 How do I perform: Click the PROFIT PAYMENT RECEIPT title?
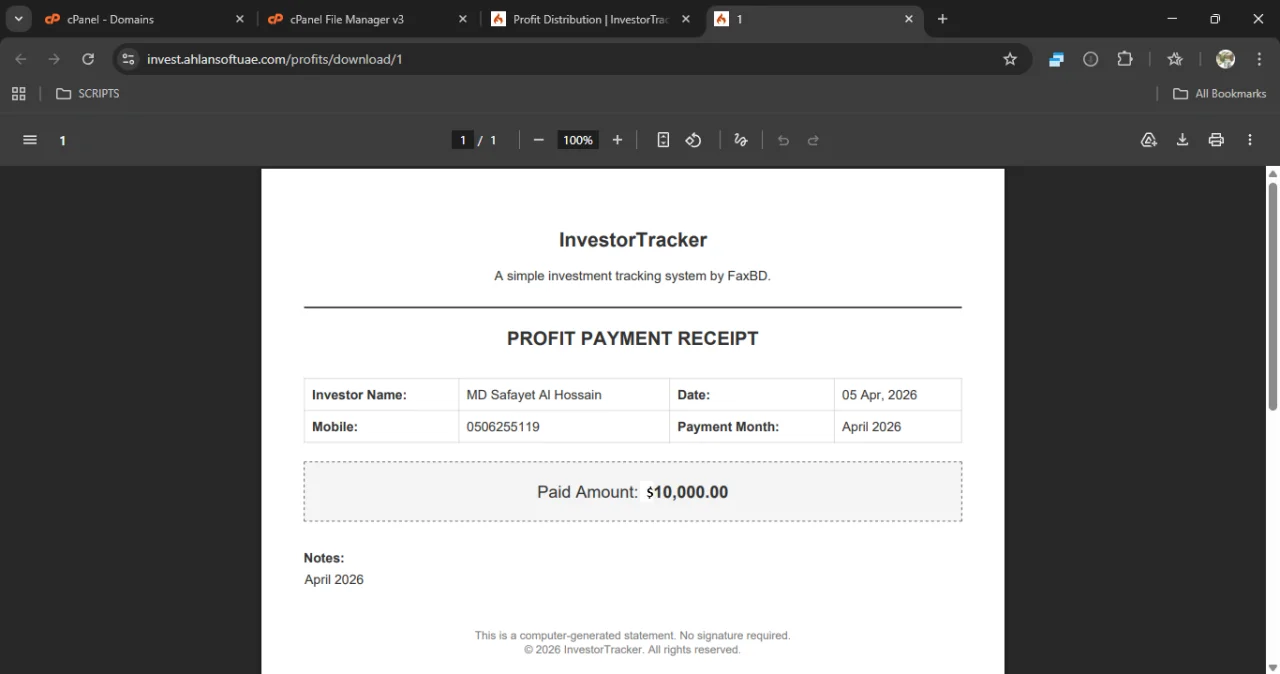(x=633, y=338)
